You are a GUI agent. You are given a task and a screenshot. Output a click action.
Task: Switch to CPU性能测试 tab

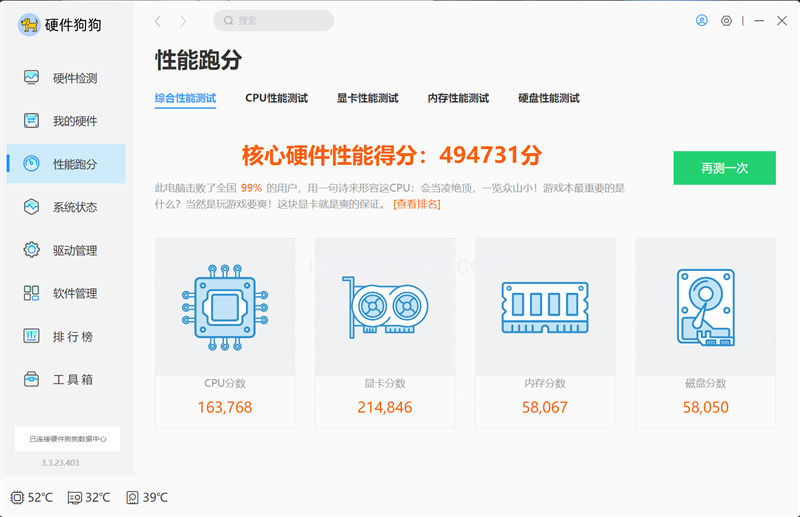(x=276, y=98)
